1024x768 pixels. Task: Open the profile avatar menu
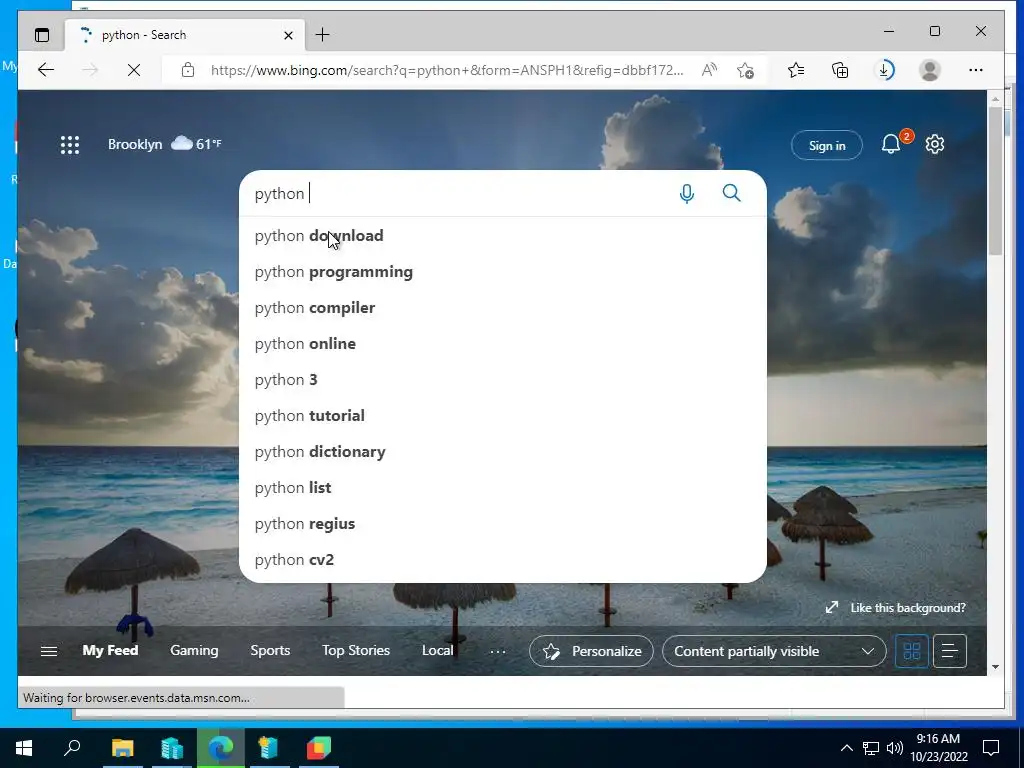coord(929,70)
